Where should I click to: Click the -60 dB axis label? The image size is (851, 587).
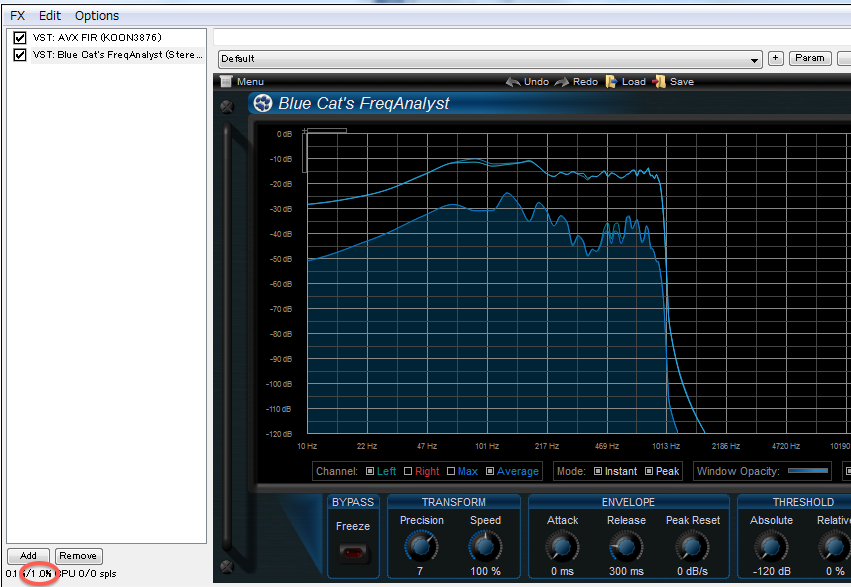tap(281, 284)
